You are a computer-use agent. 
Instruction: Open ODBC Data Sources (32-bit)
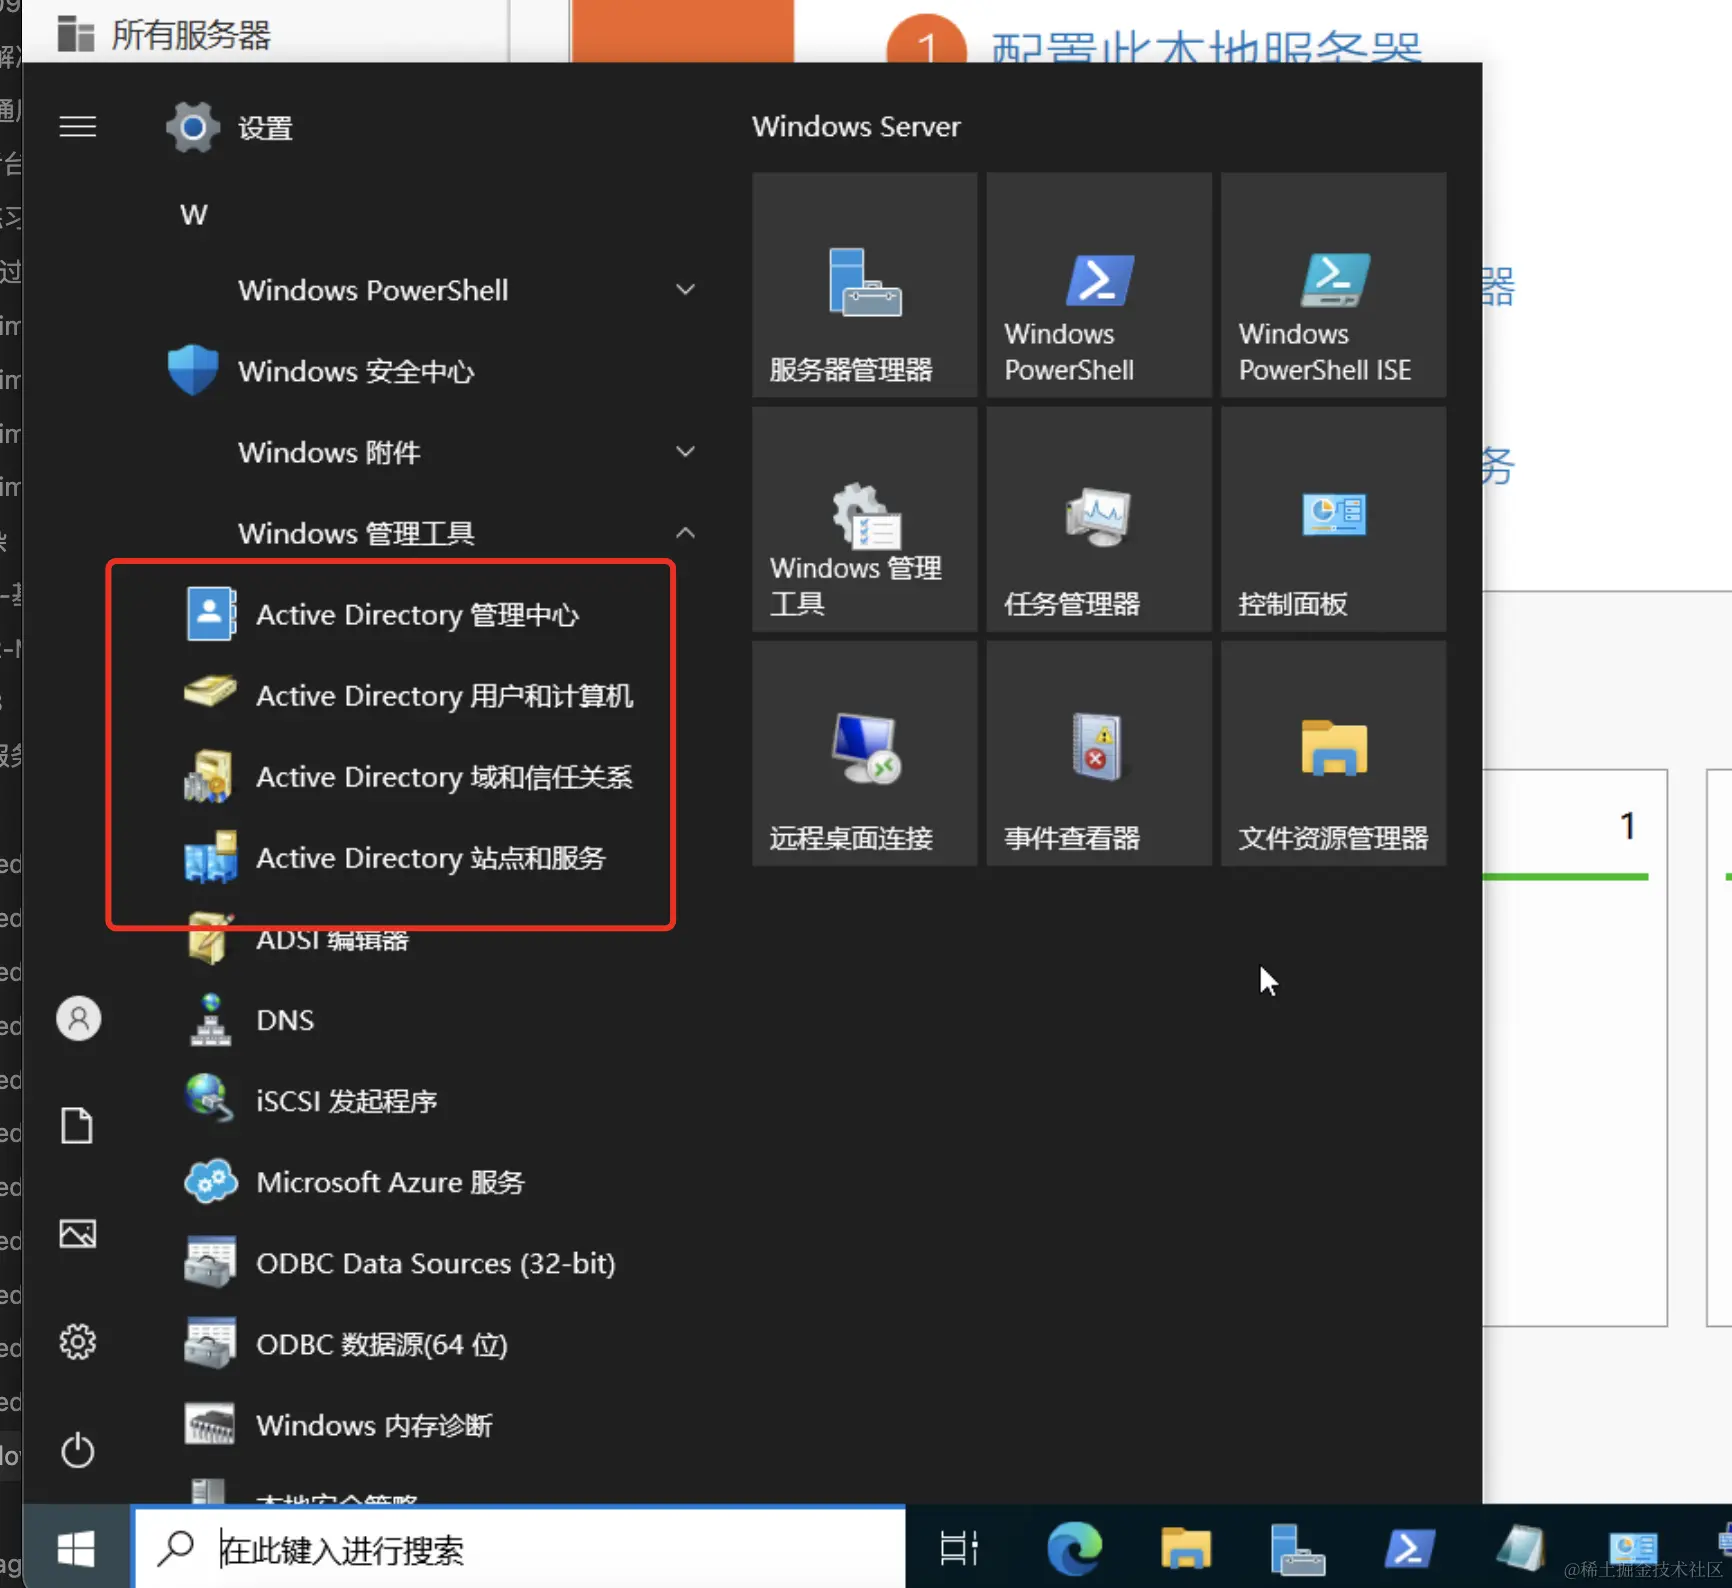(x=400, y=1262)
